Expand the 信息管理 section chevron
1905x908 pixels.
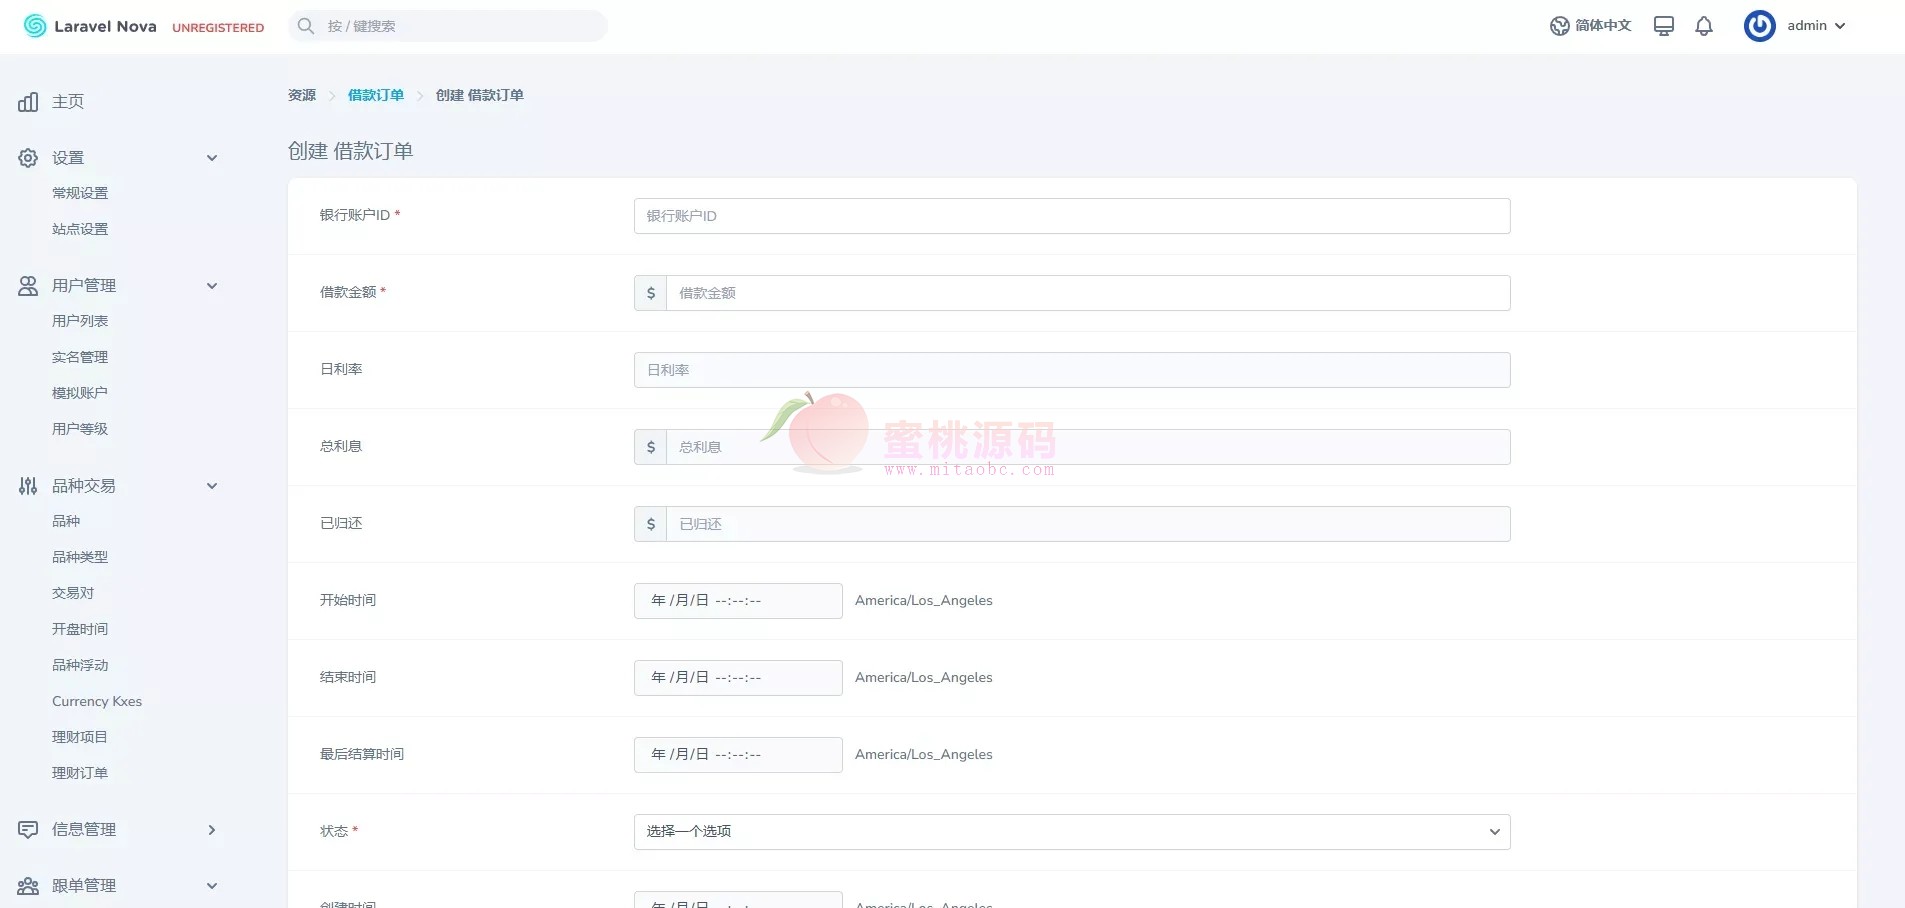(x=212, y=830)
